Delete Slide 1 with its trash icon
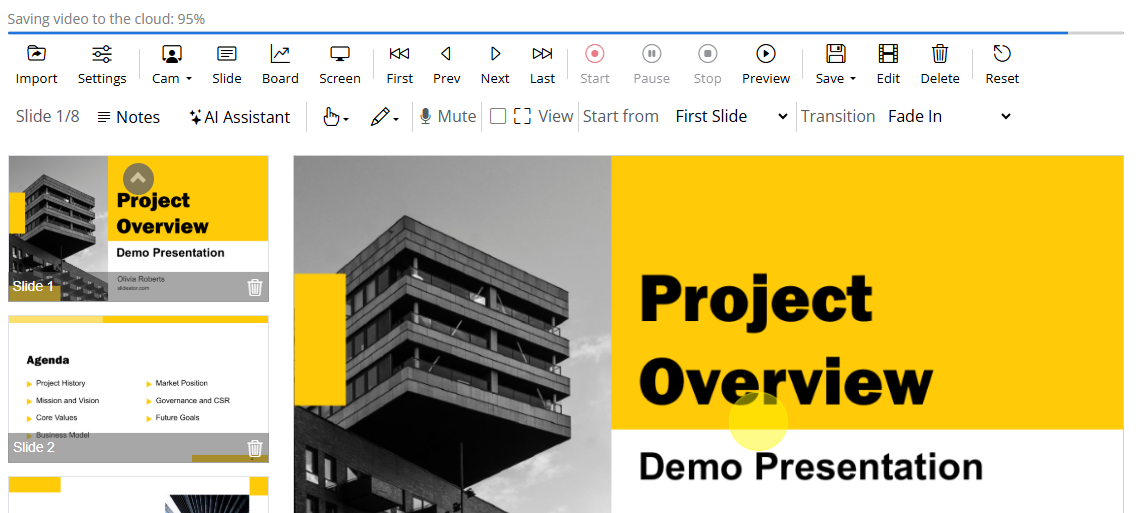 [255, 287]
